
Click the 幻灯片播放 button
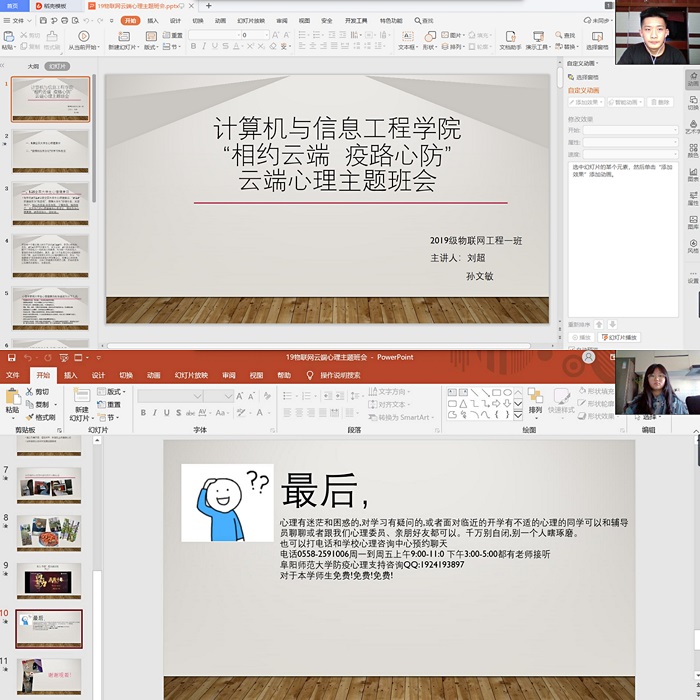tap(621, 338)
